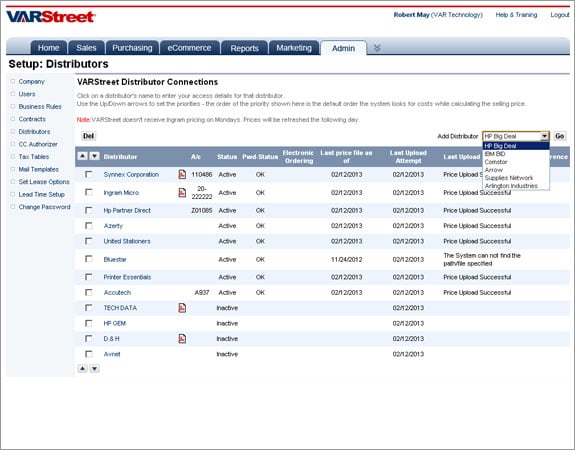This screenshot has height=450, width=575.
Task: Open Tax Tables in sidebar
Action: coord(34,157)
